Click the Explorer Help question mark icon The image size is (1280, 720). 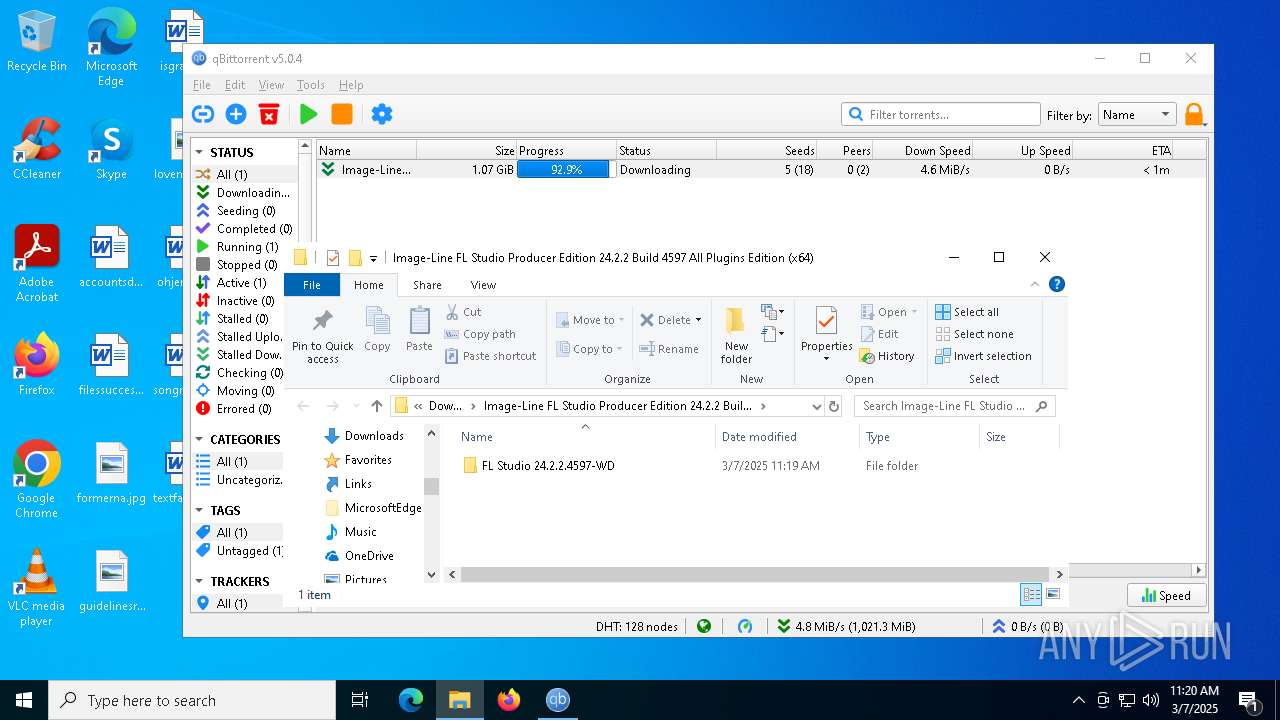point(1056,285)
